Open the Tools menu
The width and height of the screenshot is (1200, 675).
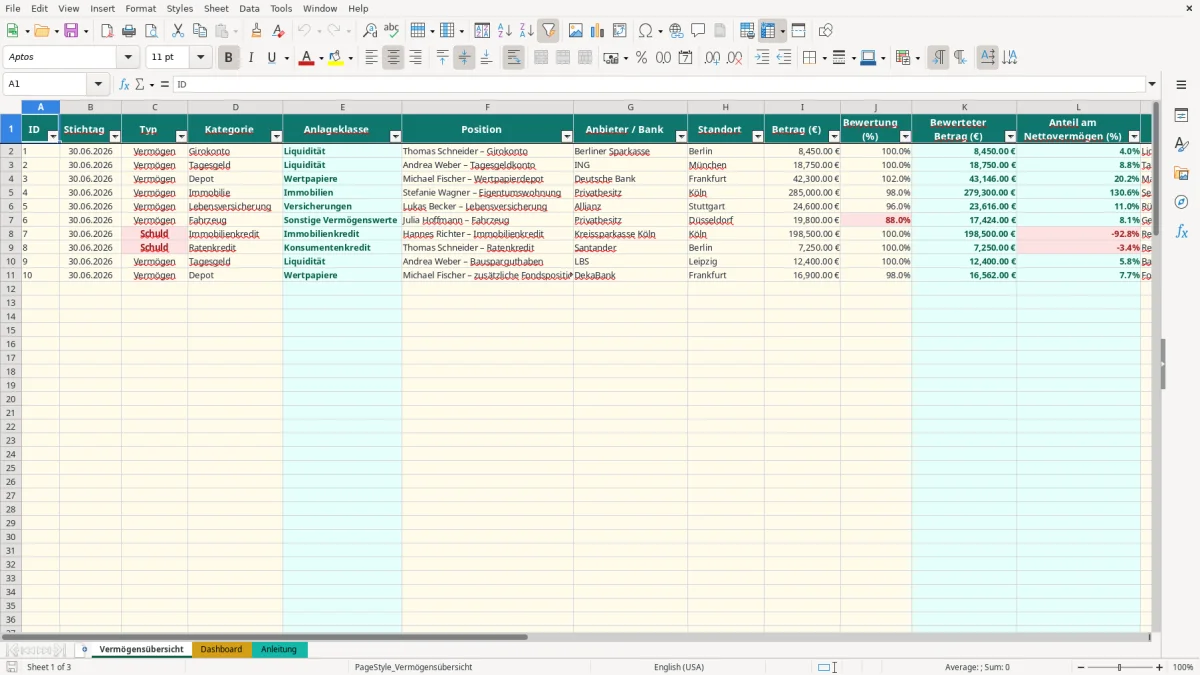pos(281,8)
